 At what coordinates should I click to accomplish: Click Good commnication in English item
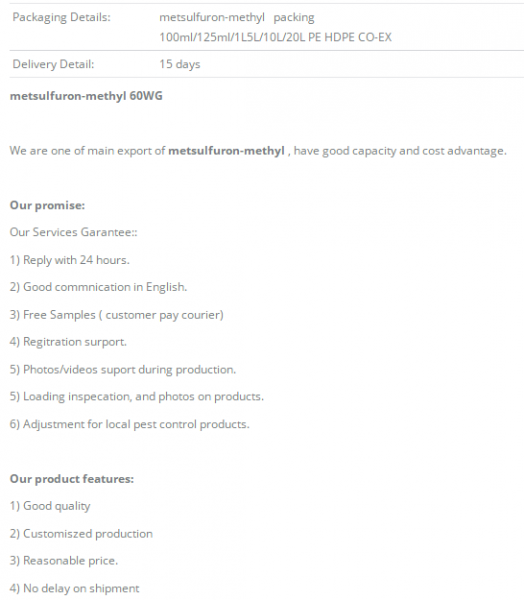click(x=98, y=287)
